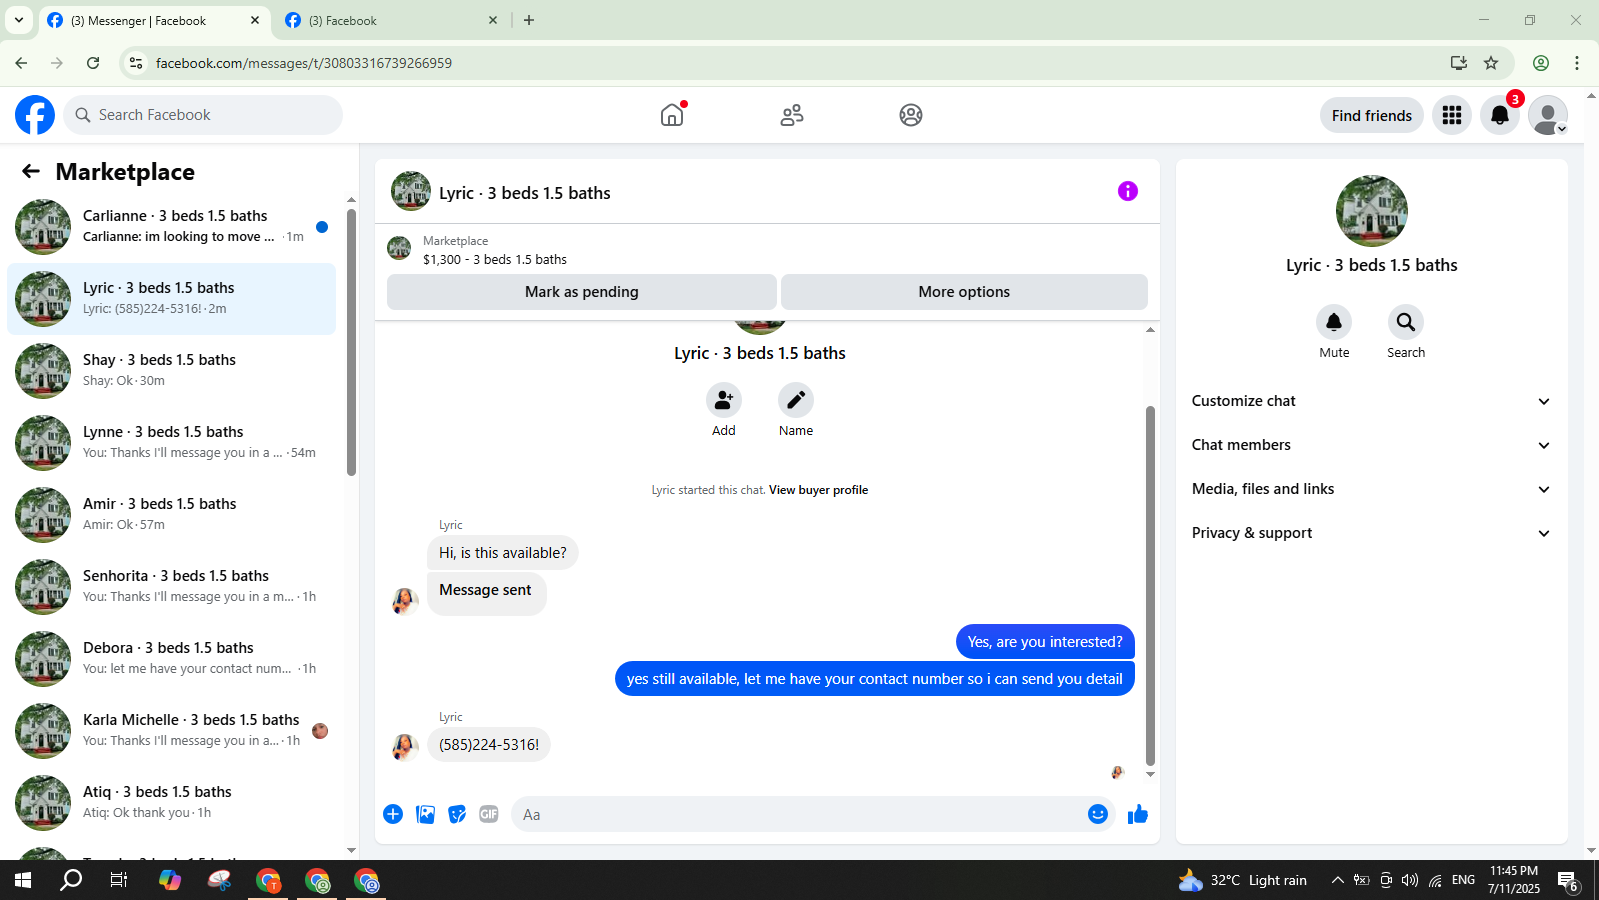Switch to the second Facebook tab
This screenshot has width=1599, height=900.
[392, 21]
